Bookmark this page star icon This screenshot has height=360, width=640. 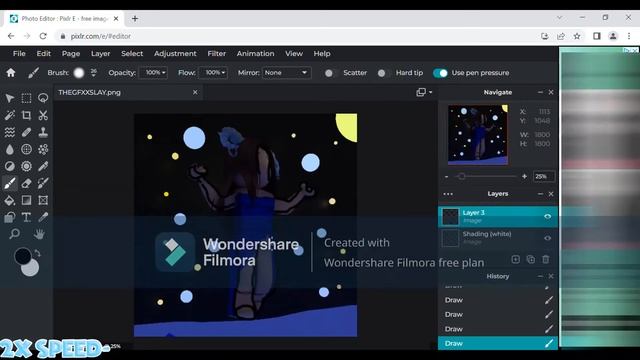577,36
